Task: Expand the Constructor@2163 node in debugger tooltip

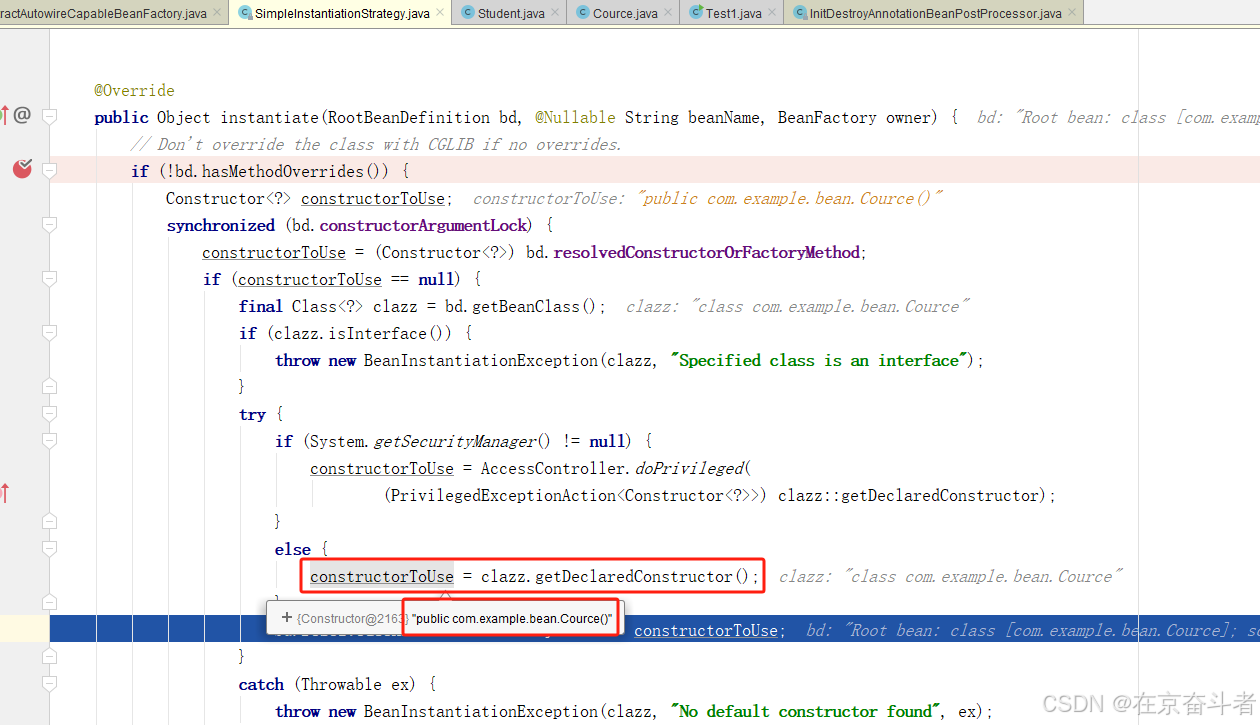Action: (x=287, y=618)
